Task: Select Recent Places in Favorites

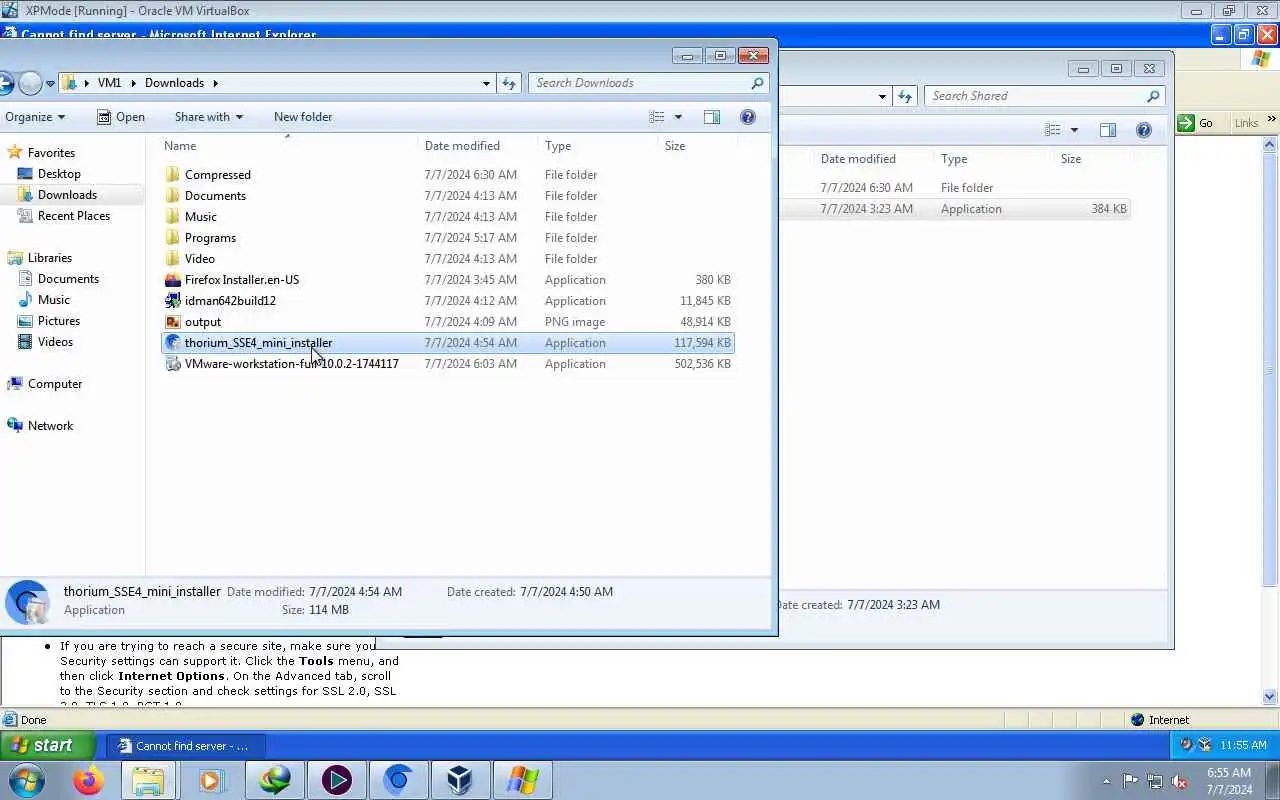Action: [74, 216]
